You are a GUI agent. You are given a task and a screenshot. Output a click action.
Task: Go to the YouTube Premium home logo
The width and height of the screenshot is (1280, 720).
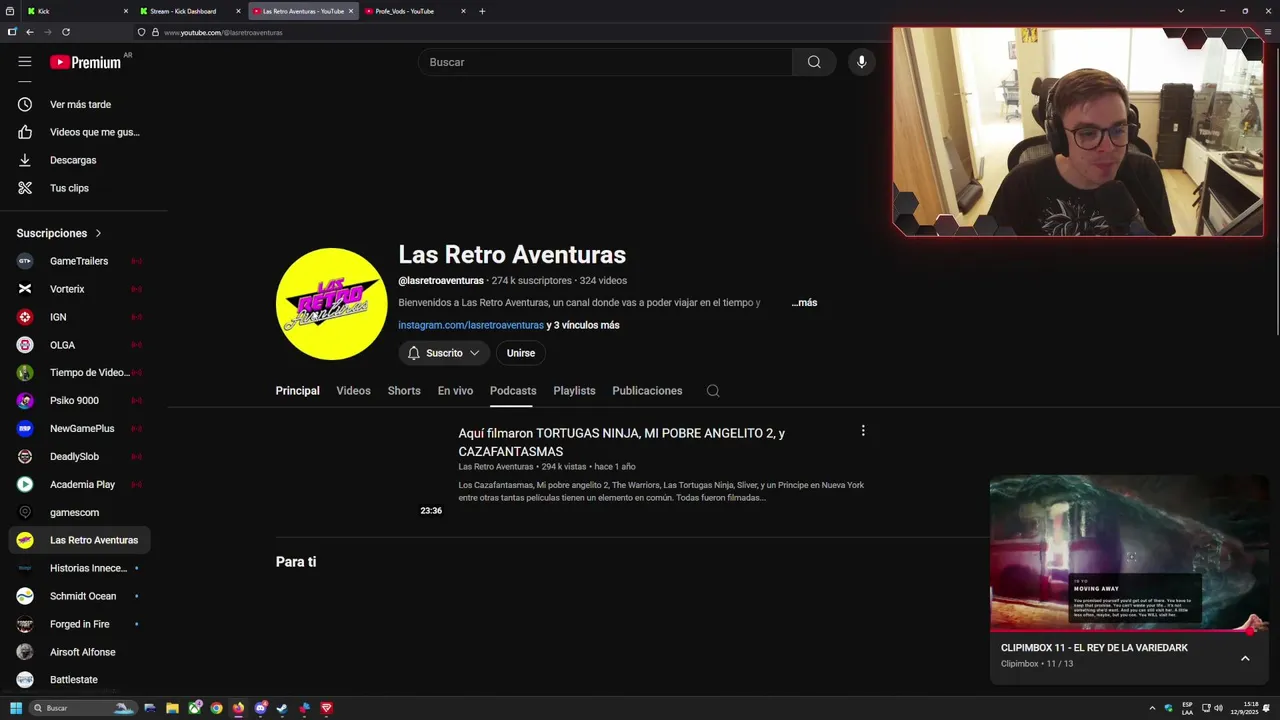click(86, 62)
